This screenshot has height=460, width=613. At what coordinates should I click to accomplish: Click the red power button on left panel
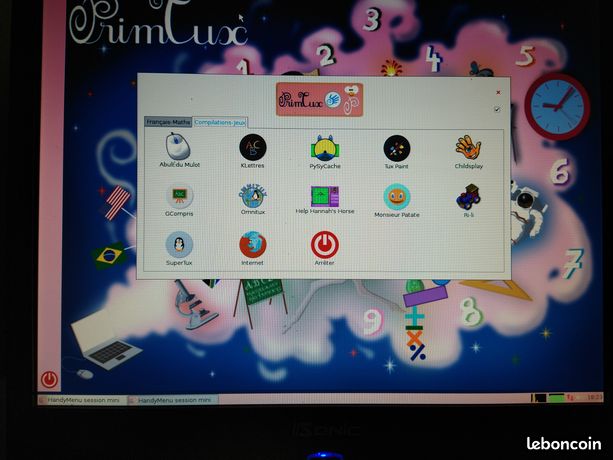pyautogui.click(x=50, y=379)
